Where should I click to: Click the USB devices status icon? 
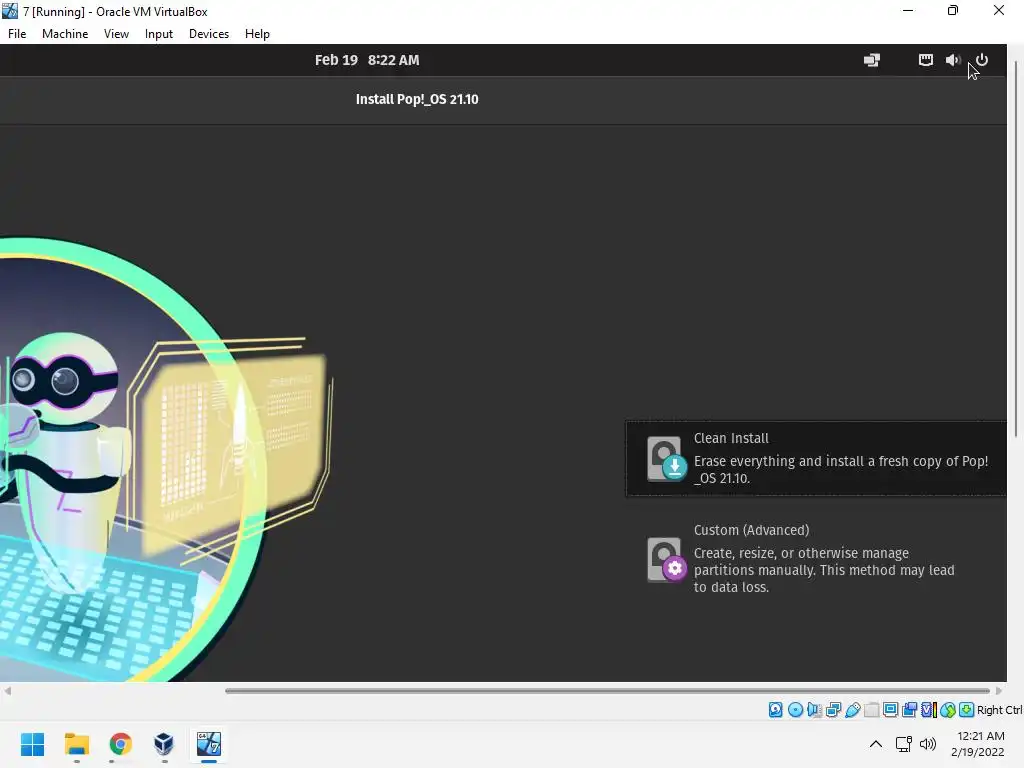[852, 710]
